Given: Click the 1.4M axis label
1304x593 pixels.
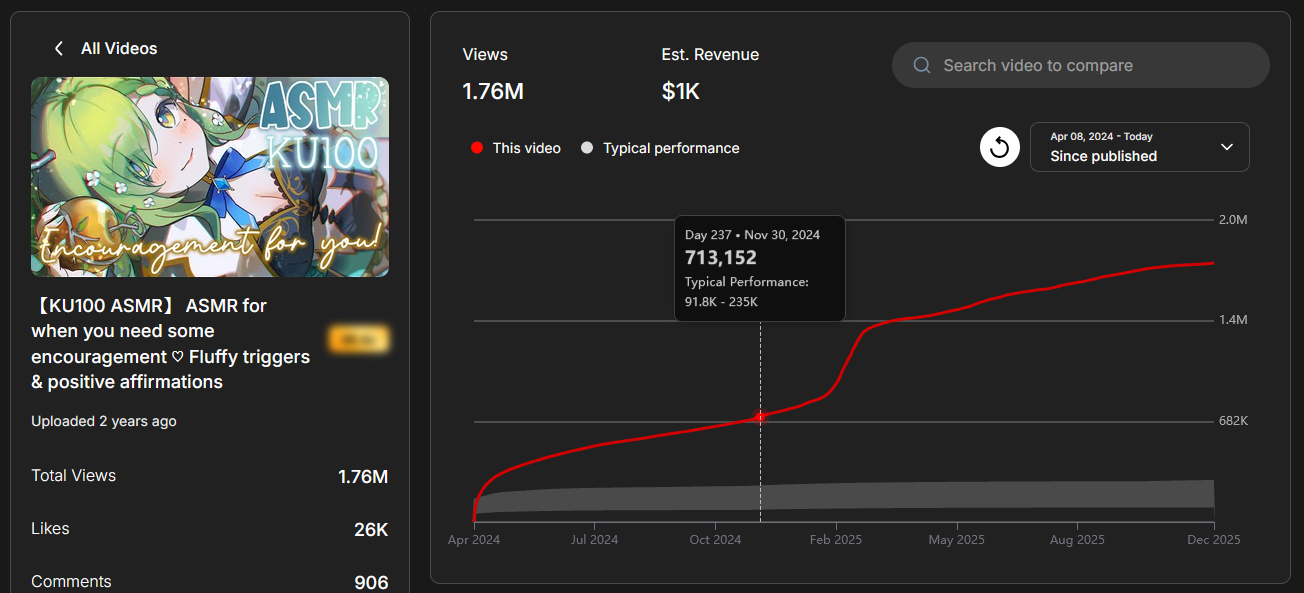Looking at the screenshot, I should click(x=1234, y=320).
